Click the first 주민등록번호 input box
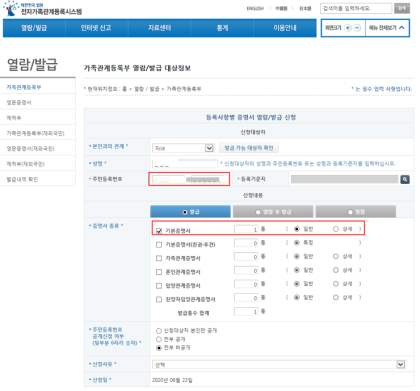This screenshot has height=391, width=420. (x=168, y=179)
